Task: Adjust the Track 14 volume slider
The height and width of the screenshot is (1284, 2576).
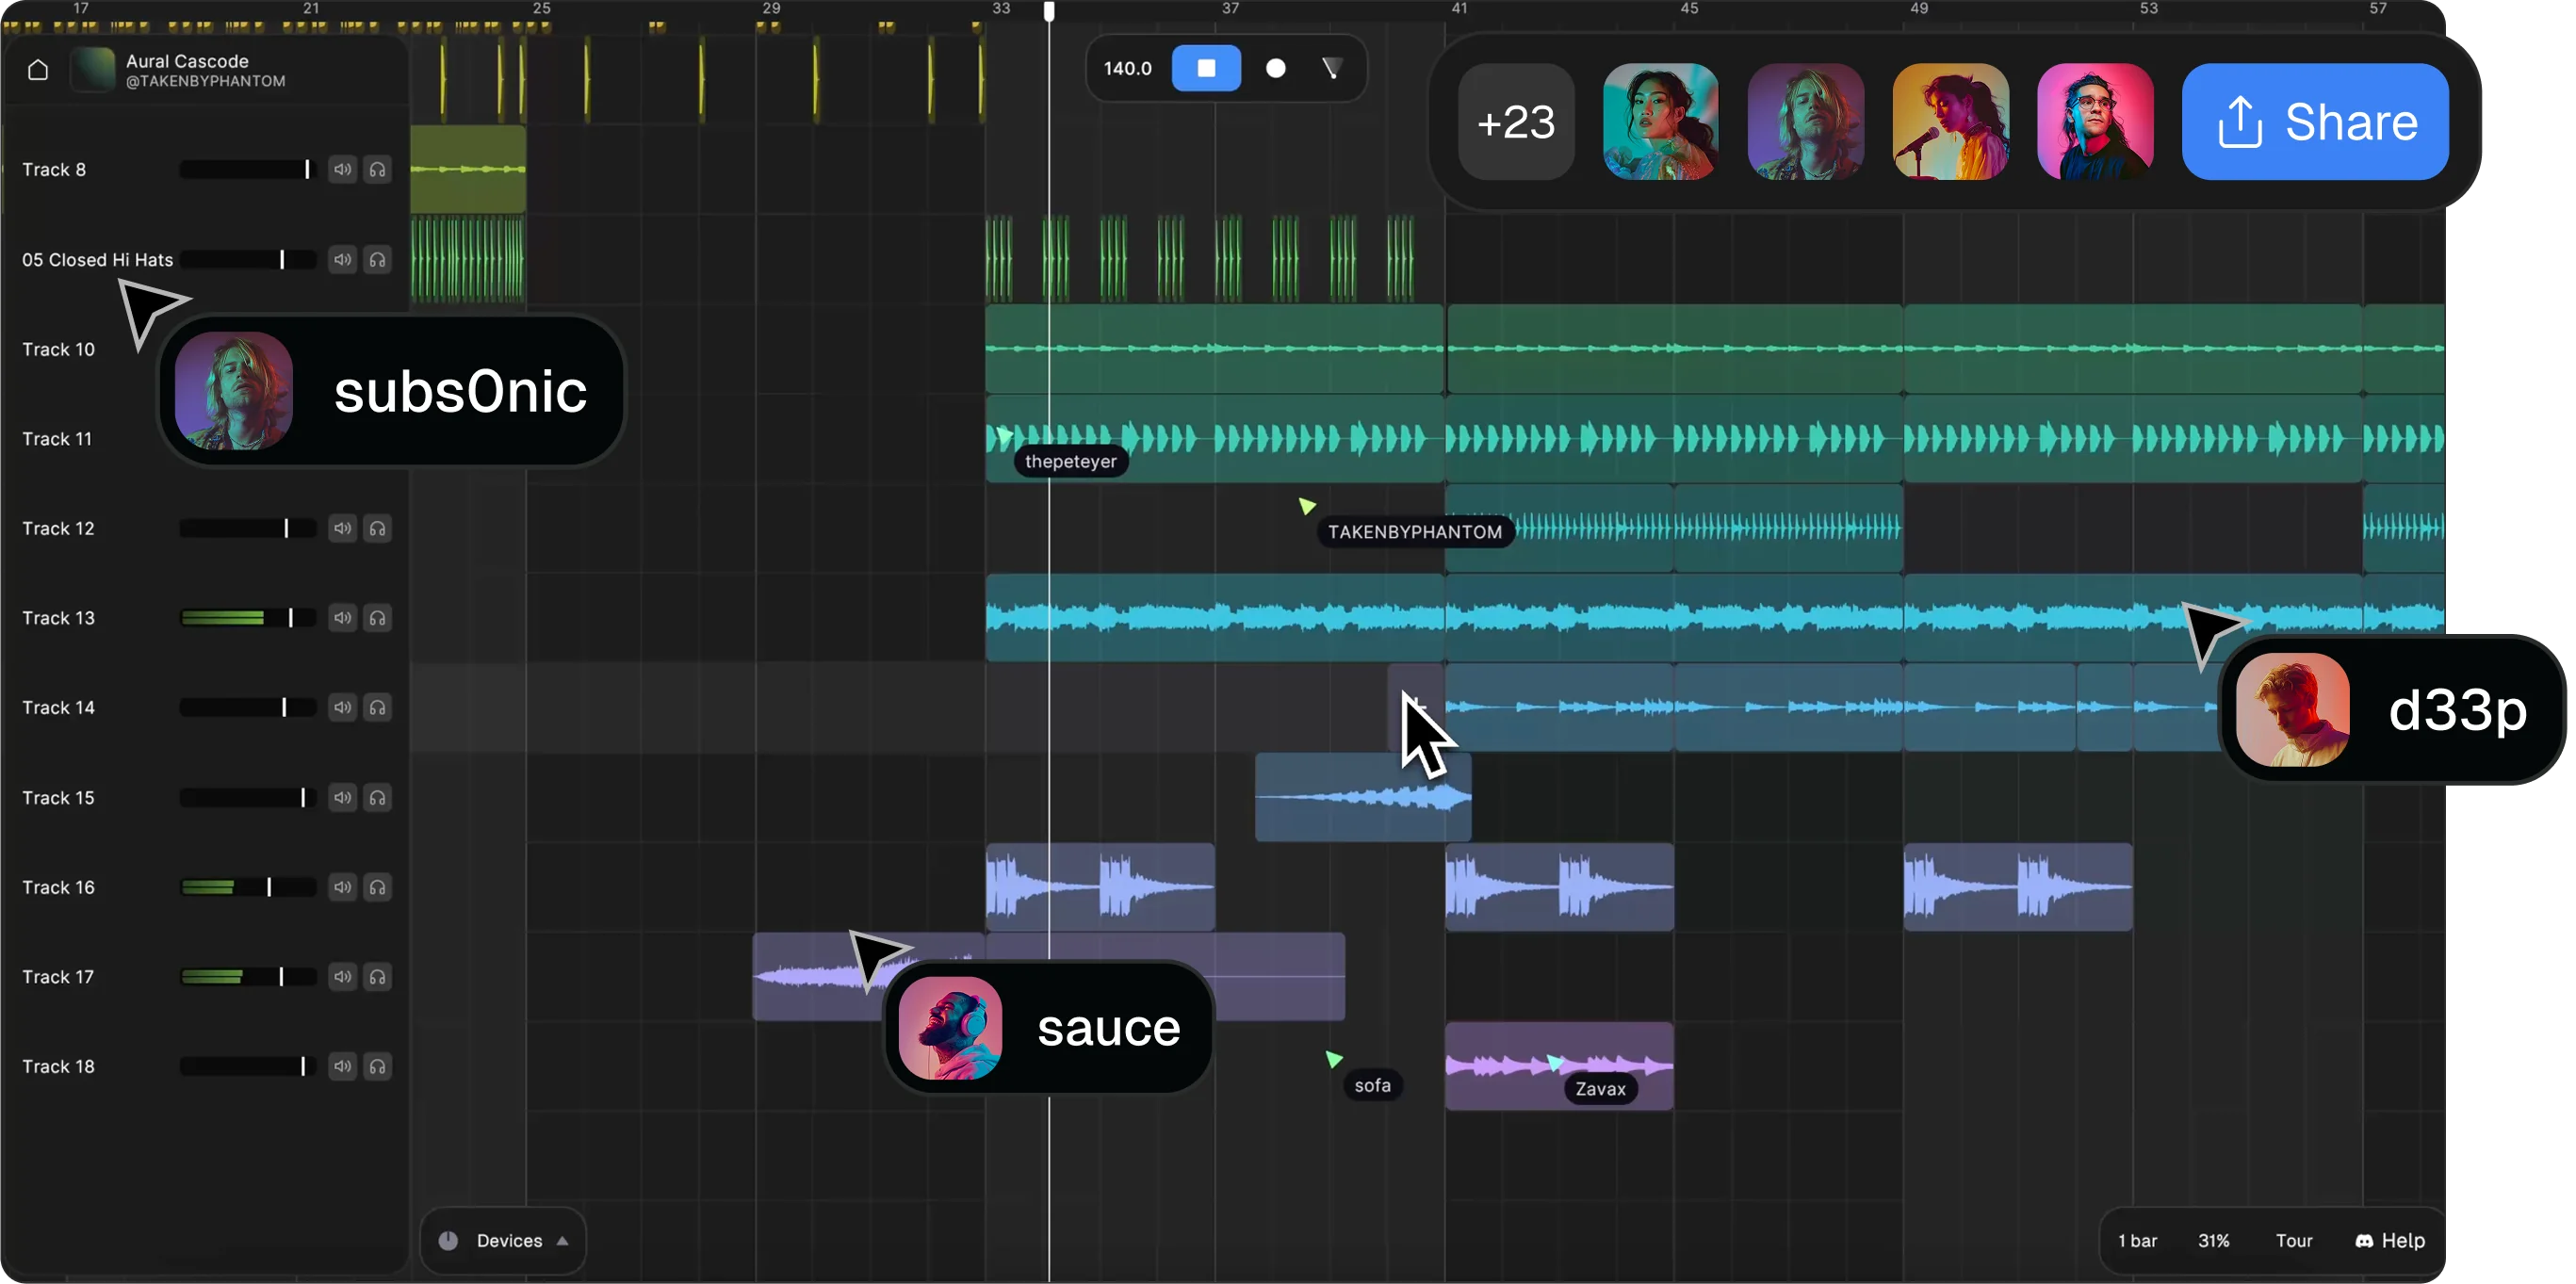Action: [284, 708]
